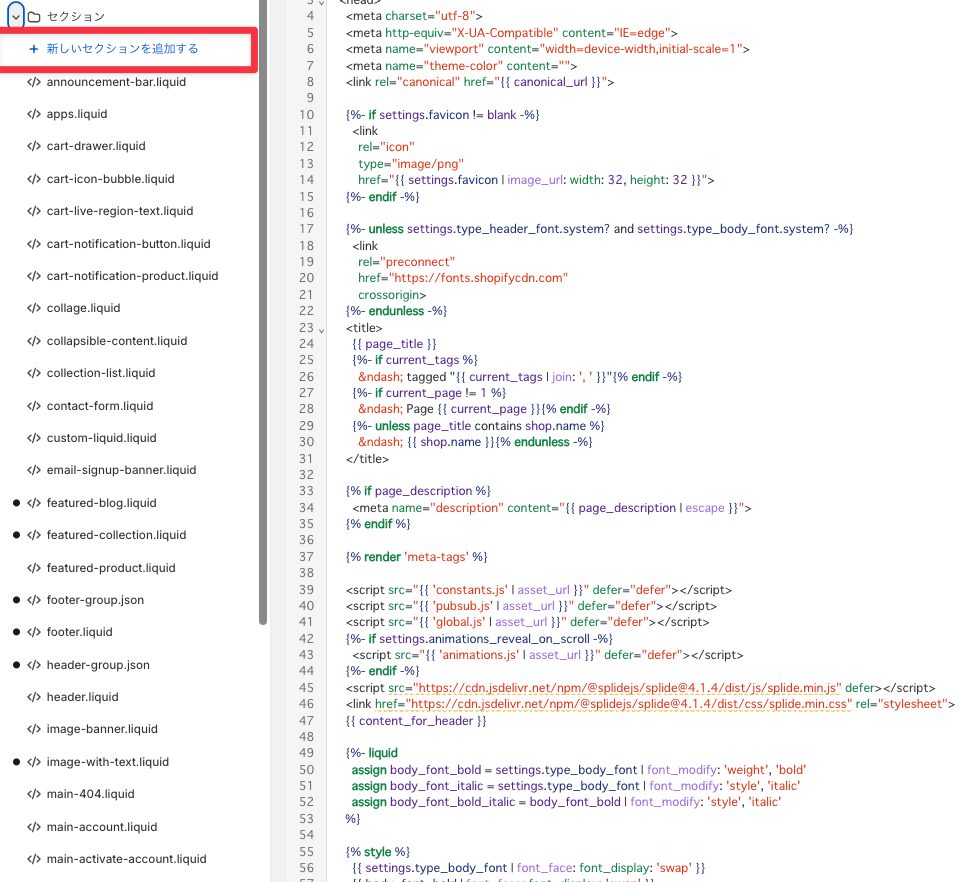Viewport: 960px width, 882px height.
Task: Click line number 45 in the gutter
Action: [306, 687]
